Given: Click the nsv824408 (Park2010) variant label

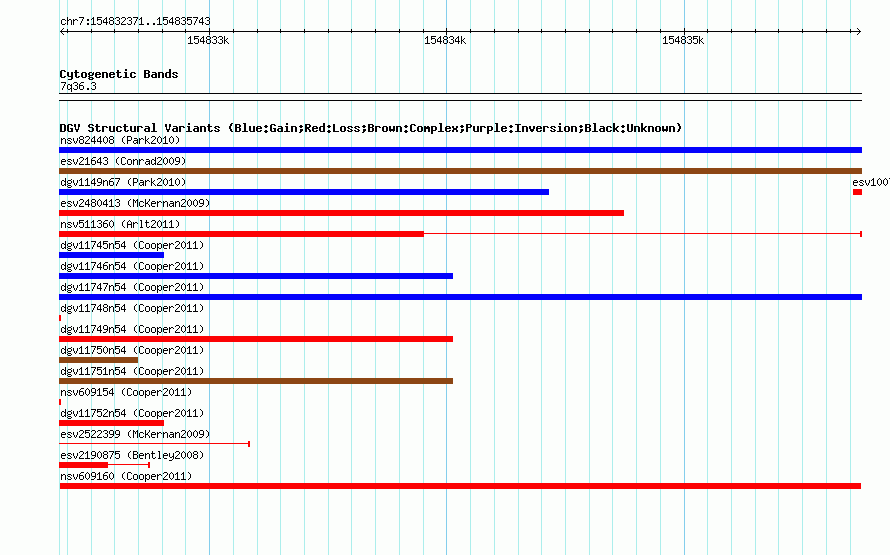Looking at the screenshot, I should click(120, 140).
